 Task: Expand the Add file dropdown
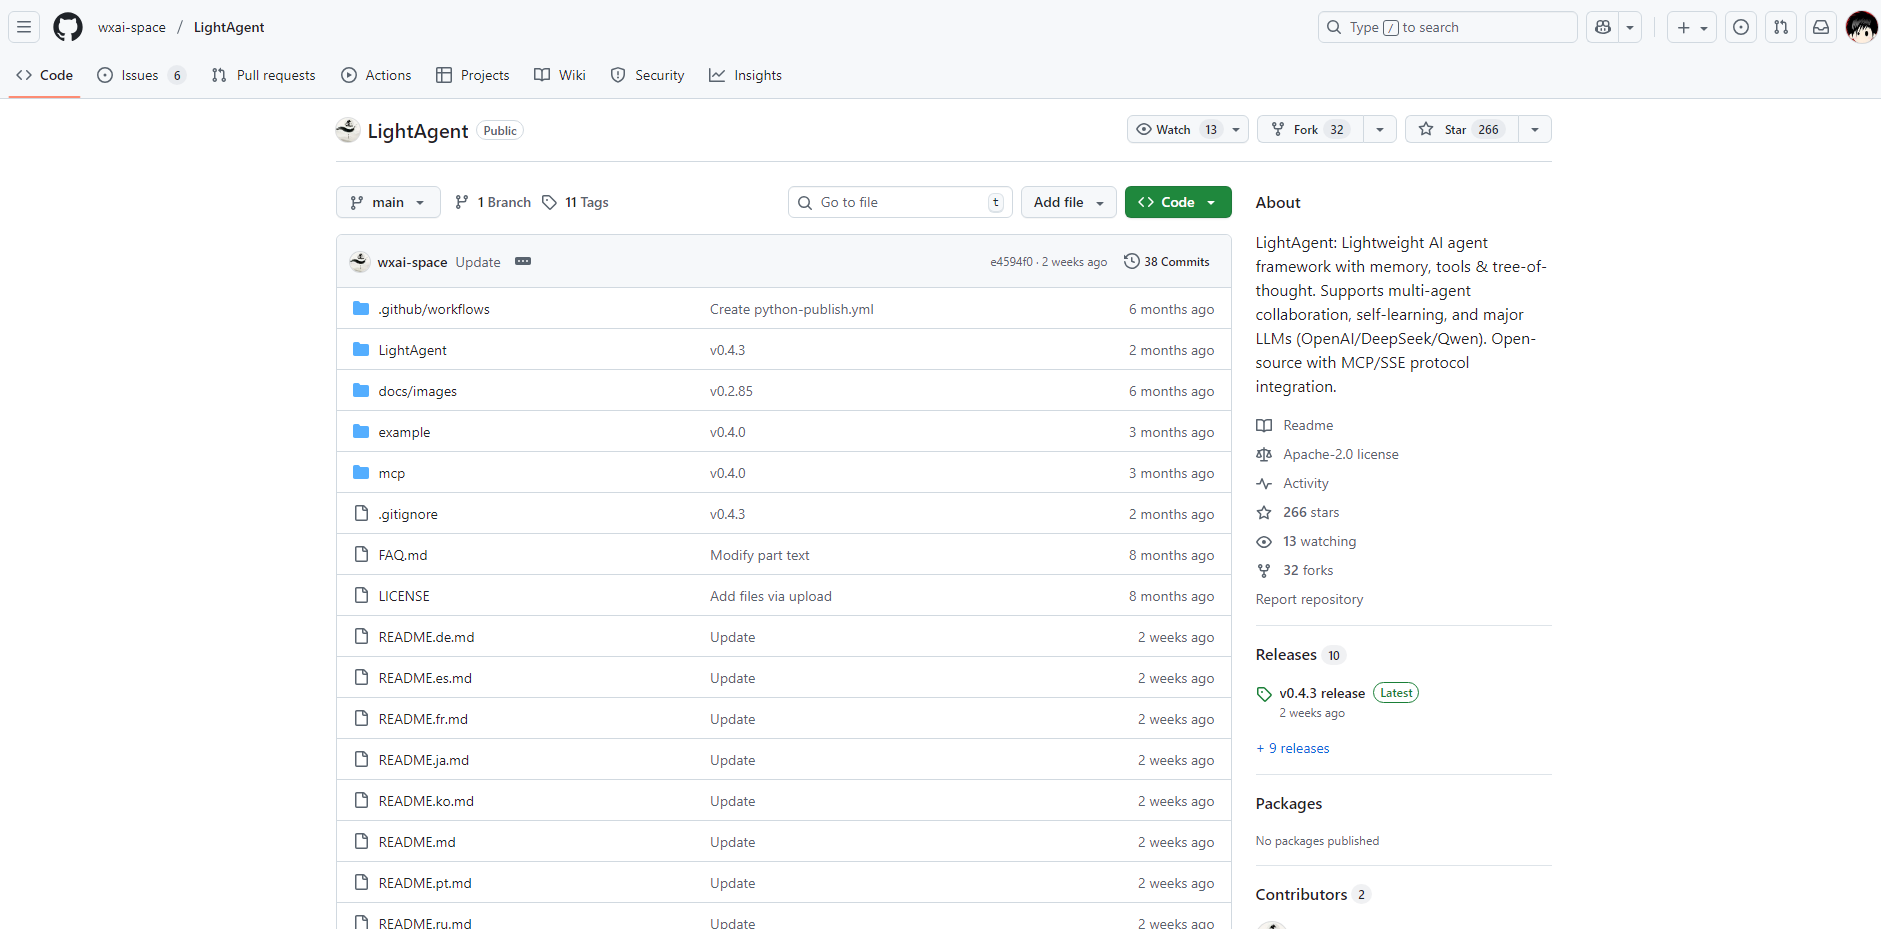[x=1068, y=203]
